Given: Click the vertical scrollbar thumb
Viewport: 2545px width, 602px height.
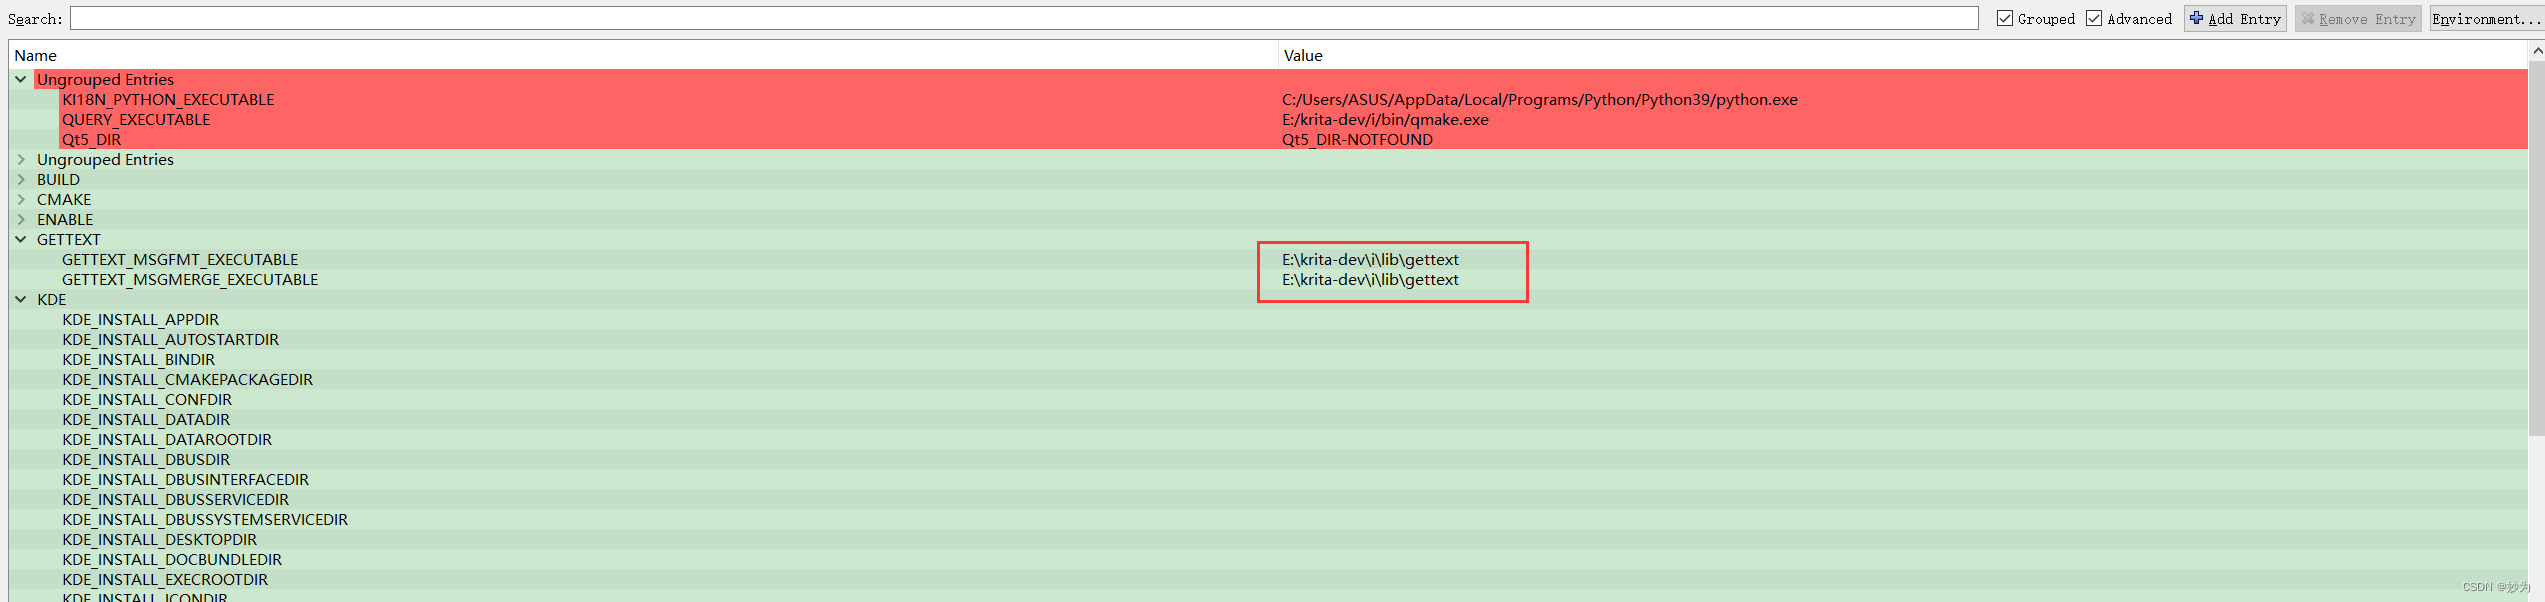Looking at the screenshot, I should tap(2537, 248).
